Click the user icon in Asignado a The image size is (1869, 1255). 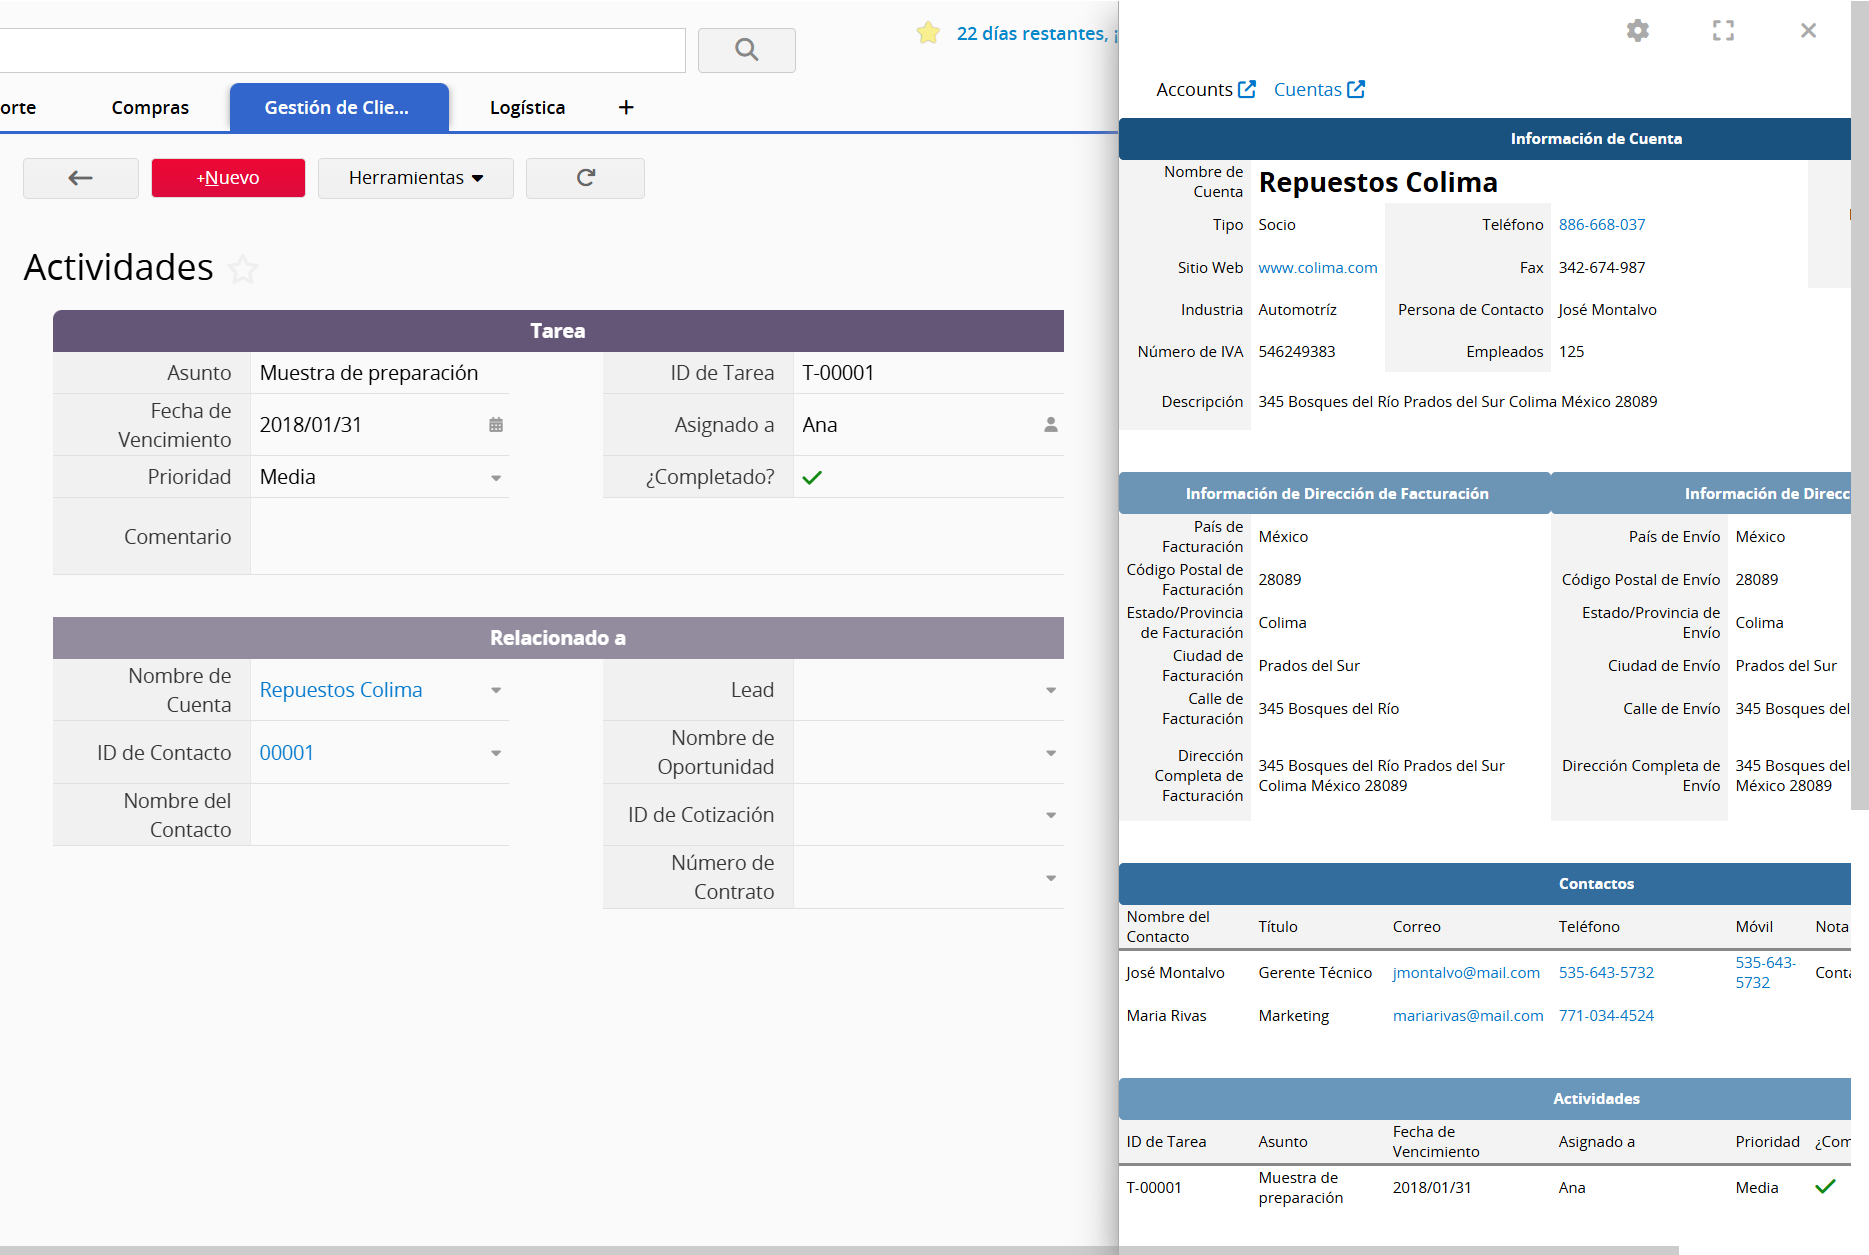pyautogui.click(x=1050, y=425)
